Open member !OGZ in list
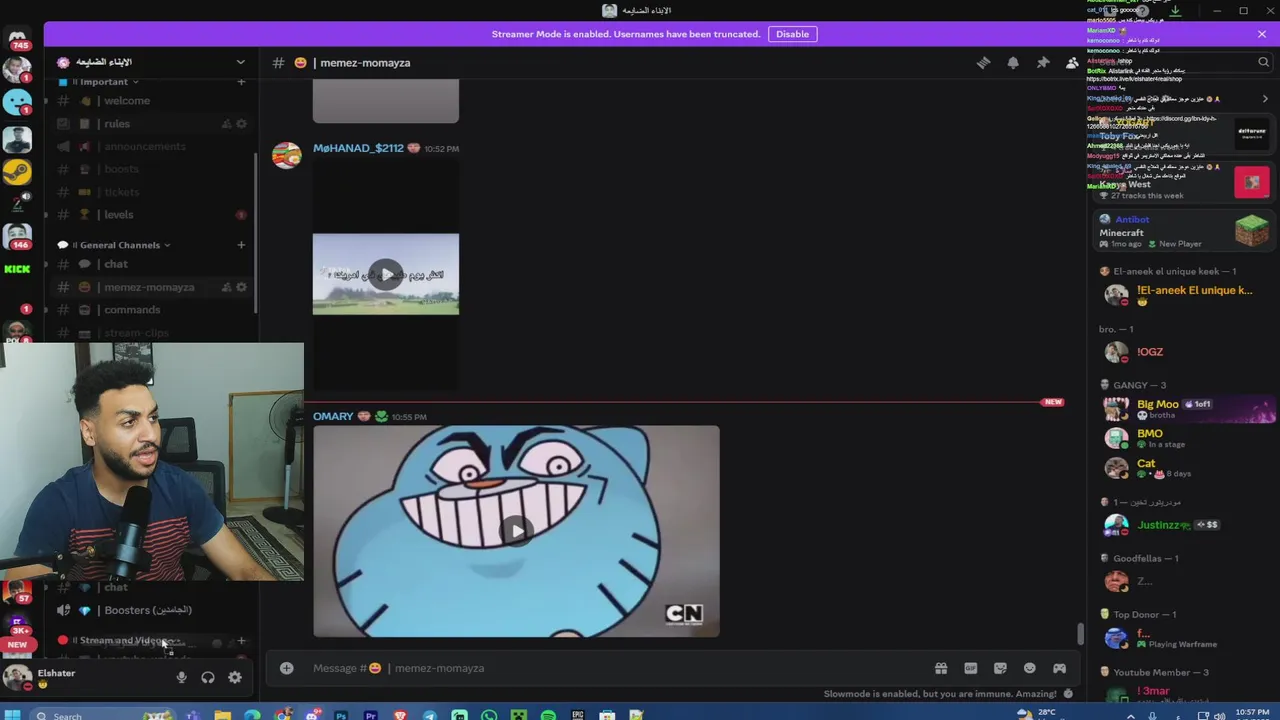Image resolution: width=1280 pixels, height=720 pixels. [x=1185, y=352]
